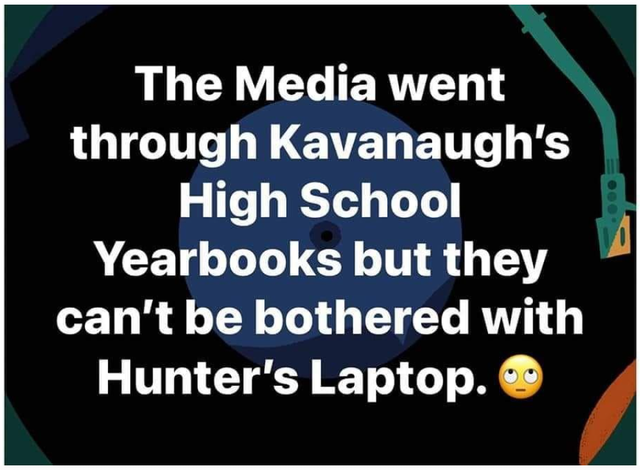Click the word "went" in the first line
The width and height of the screenshot is (640, 470).
click(447, 85)
